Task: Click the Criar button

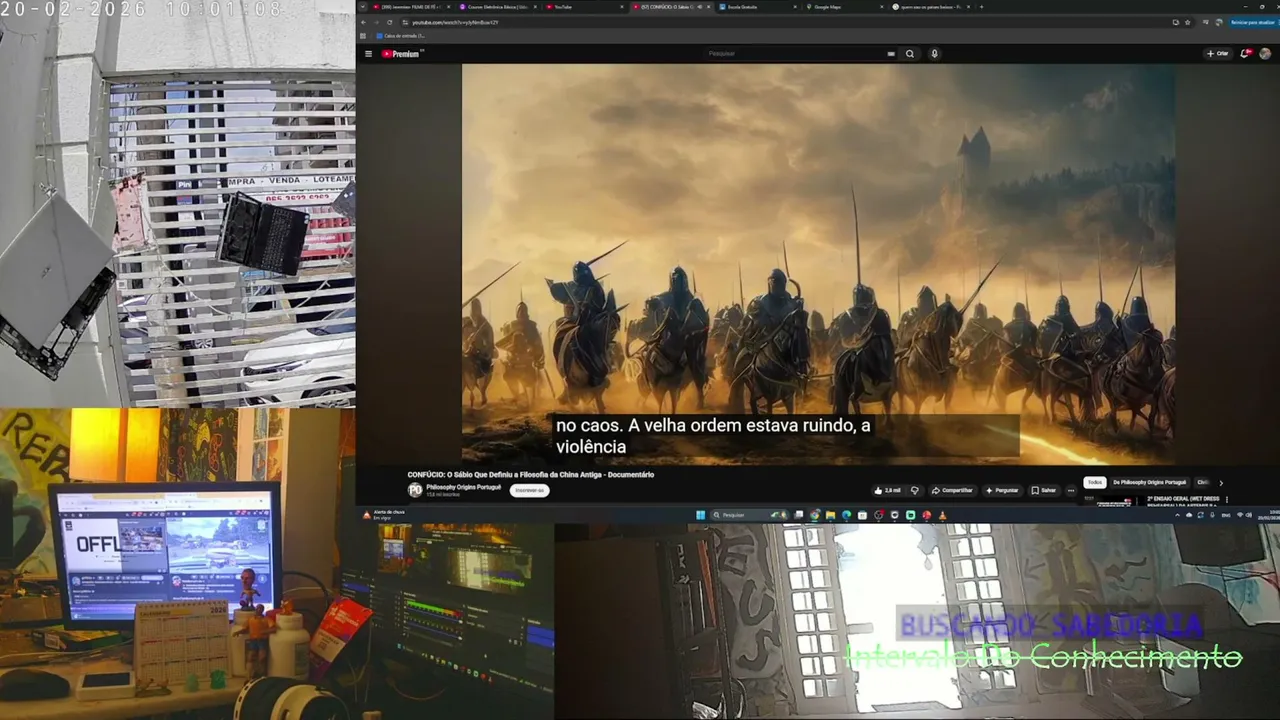Action: [1218, 54]
